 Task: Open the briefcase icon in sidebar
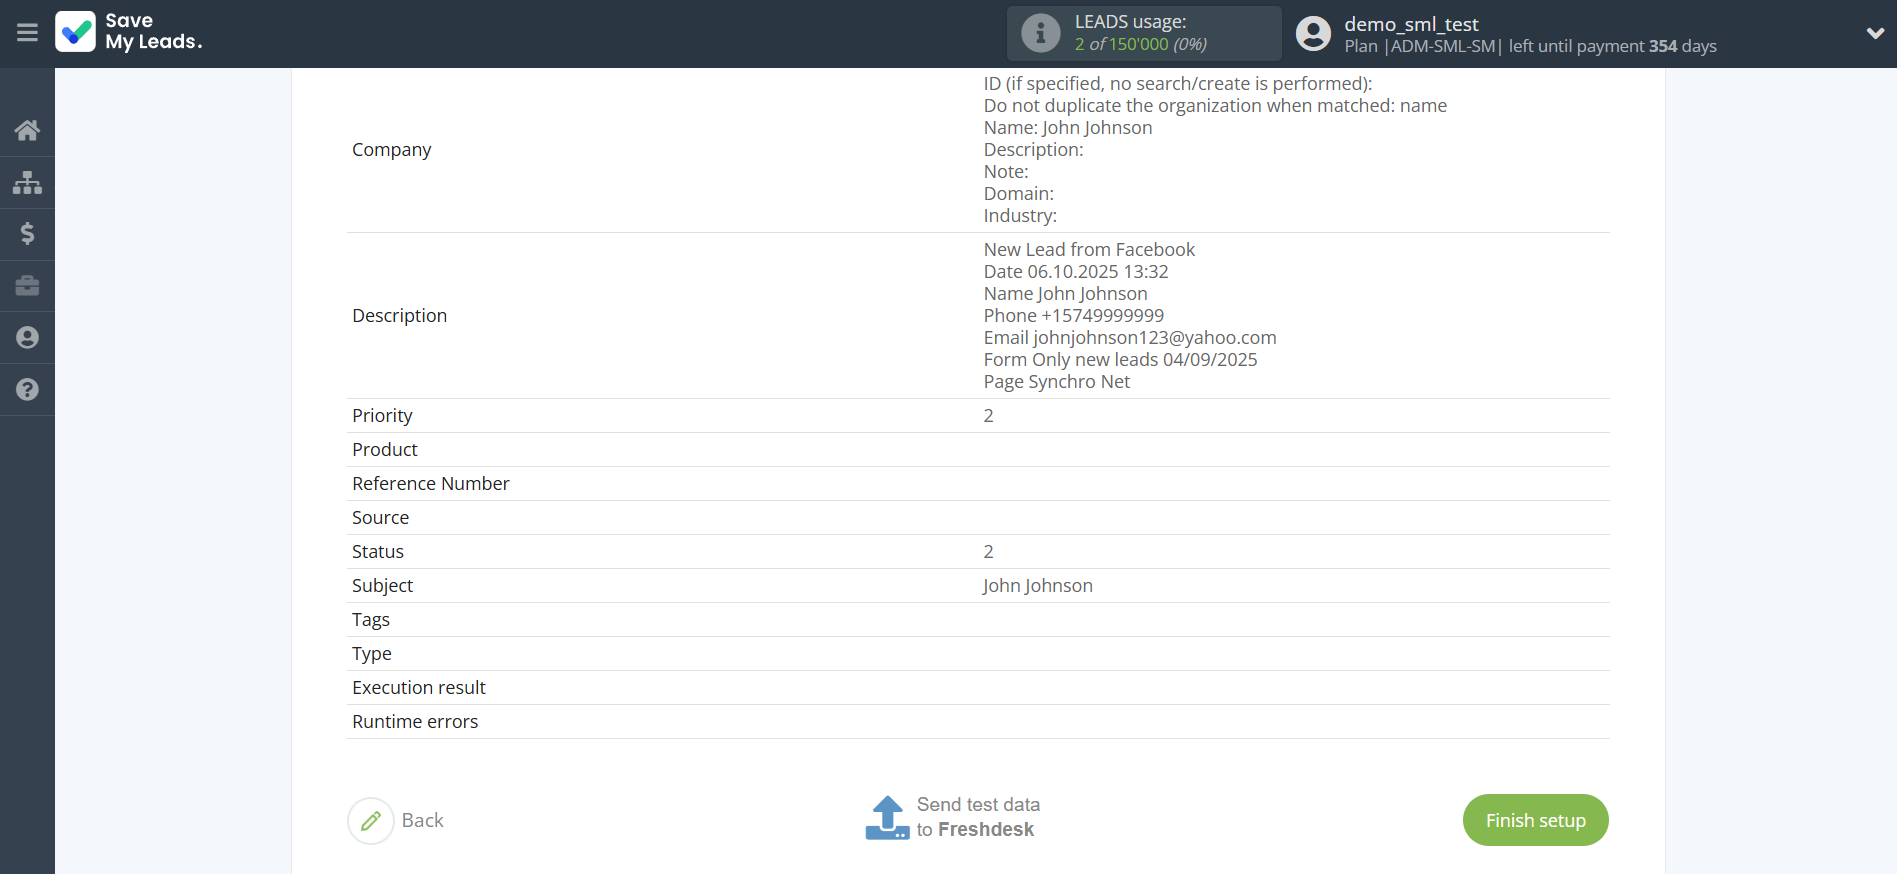[27, 286]
